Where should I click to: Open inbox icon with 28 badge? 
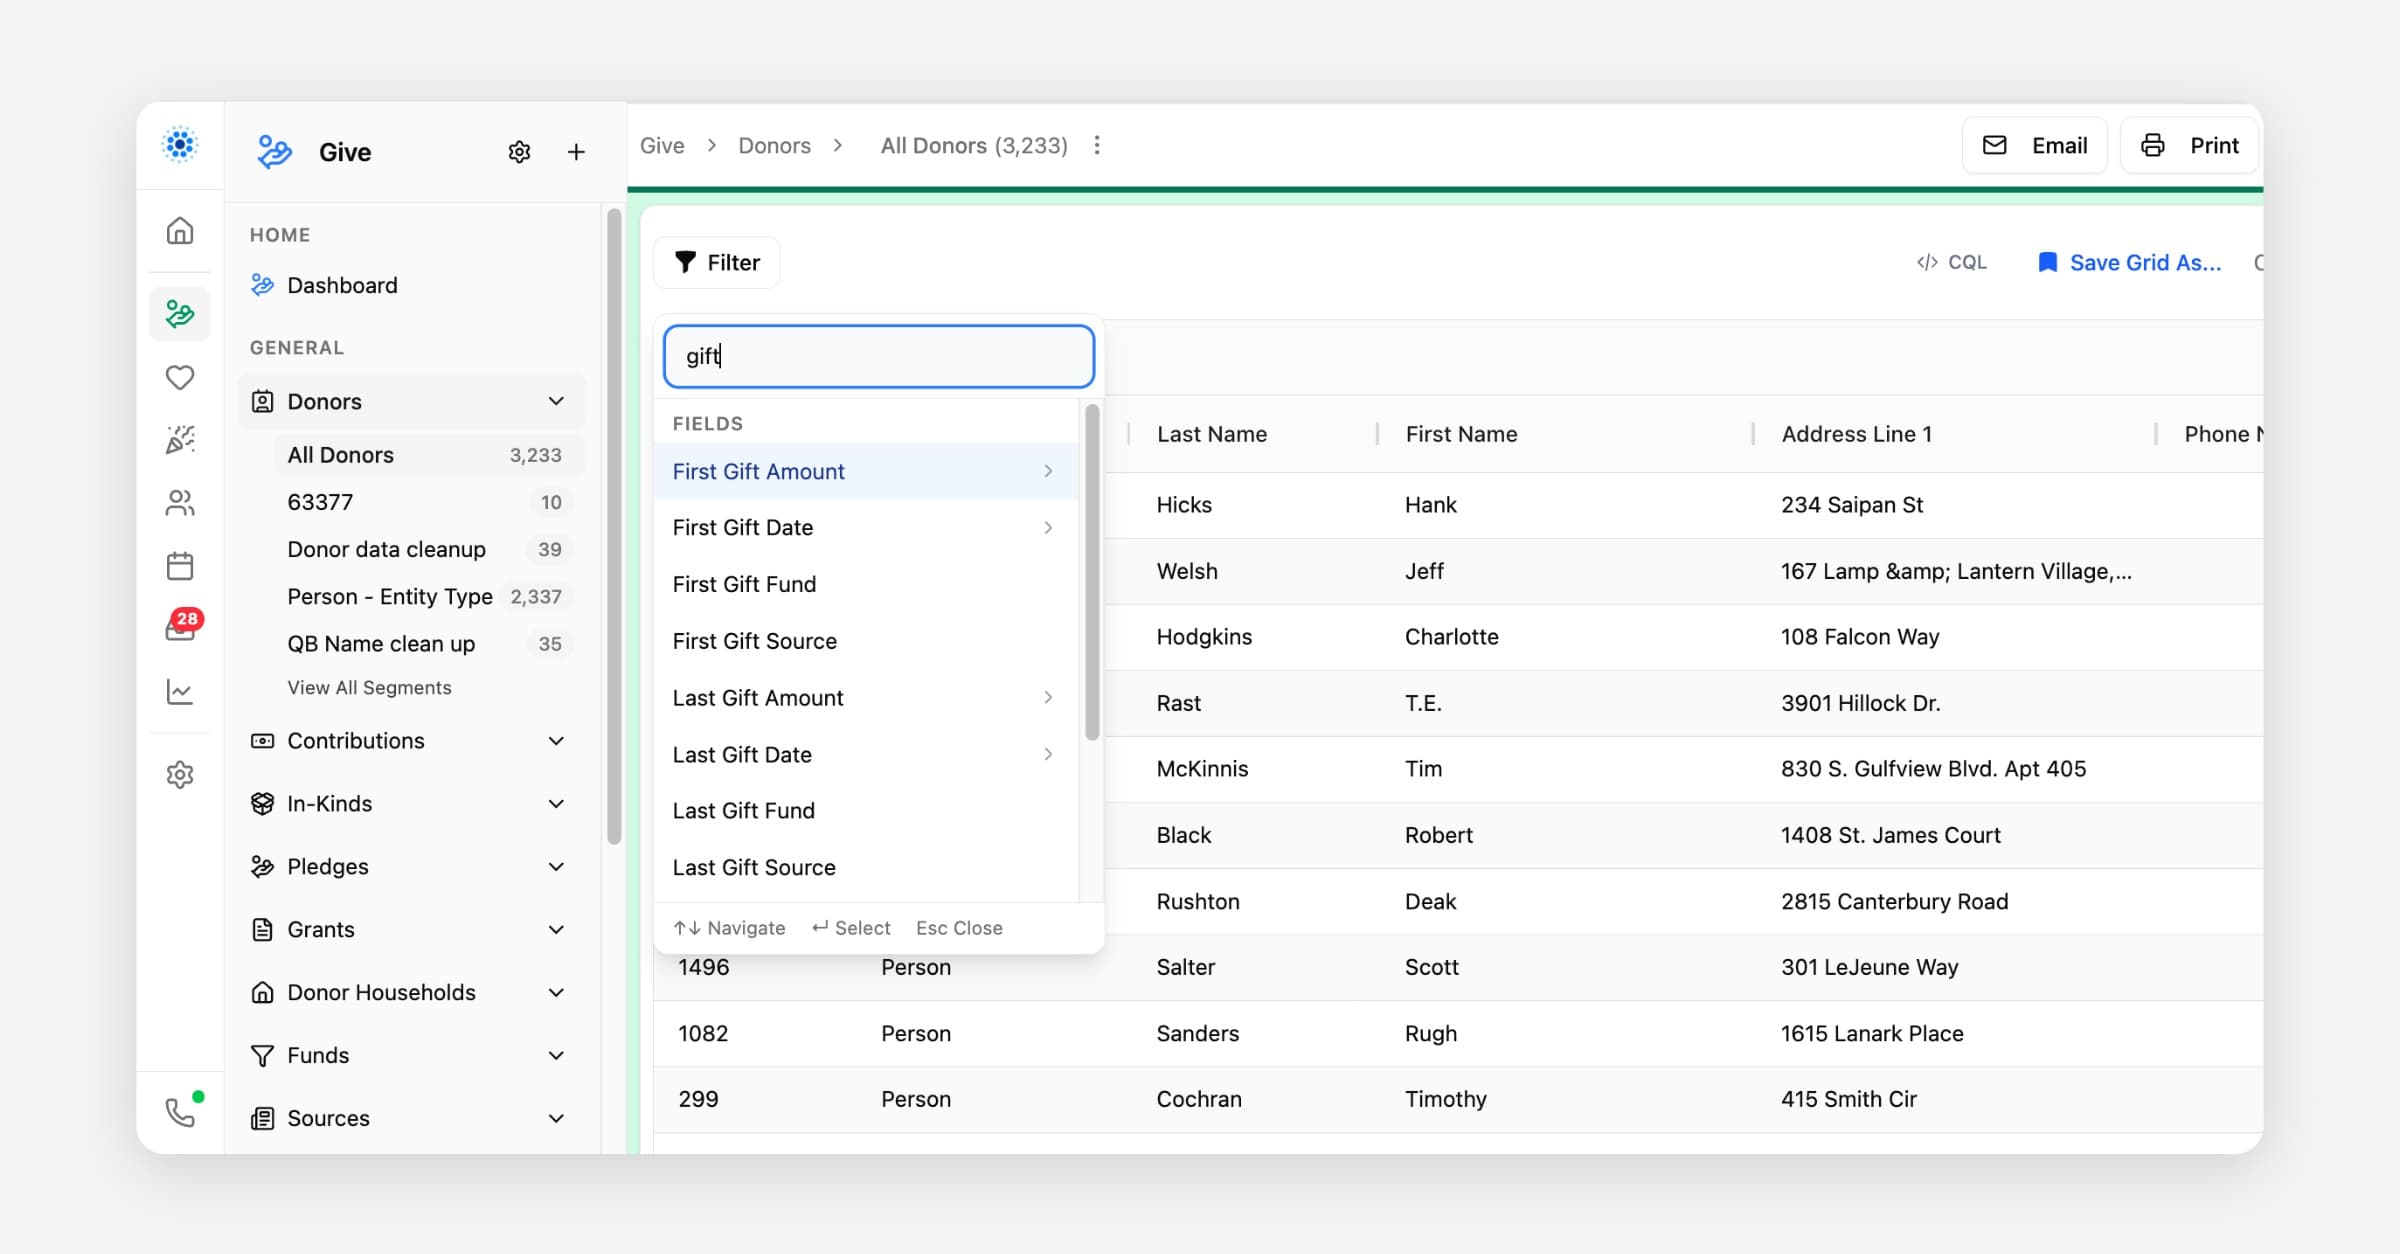coord(181,626)
